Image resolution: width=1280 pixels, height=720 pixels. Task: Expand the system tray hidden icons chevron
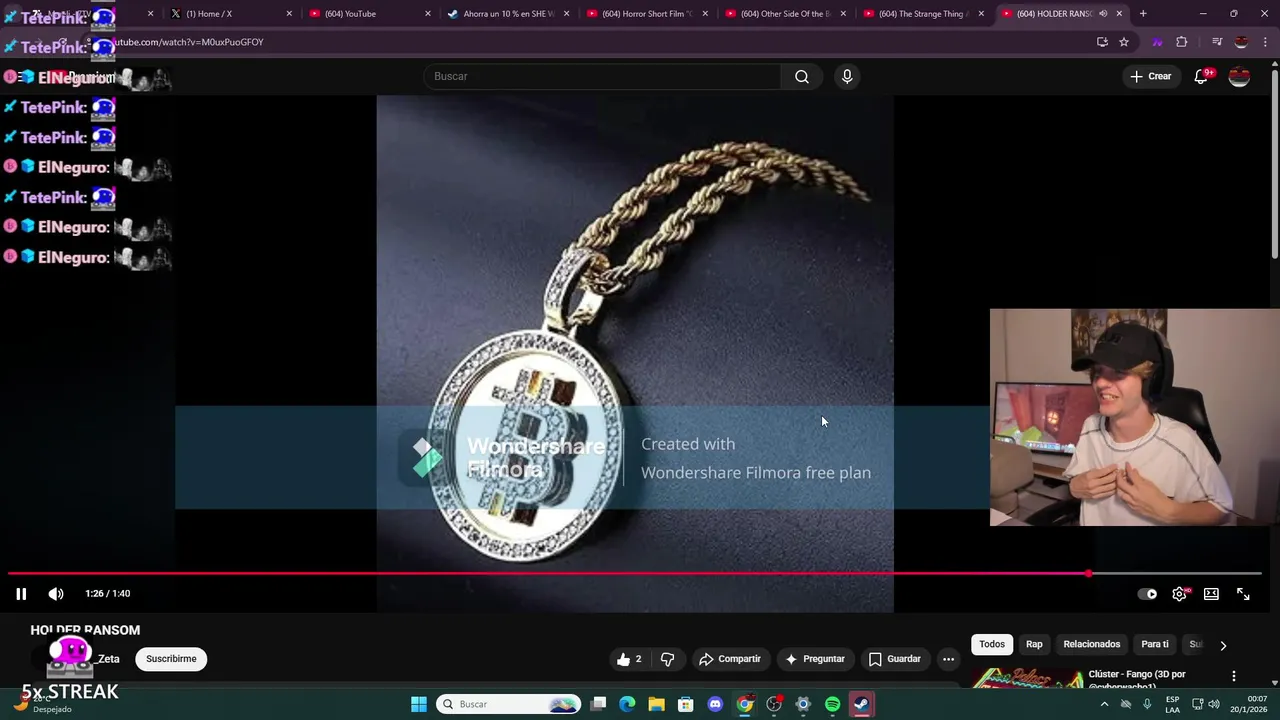[1104, 704]
